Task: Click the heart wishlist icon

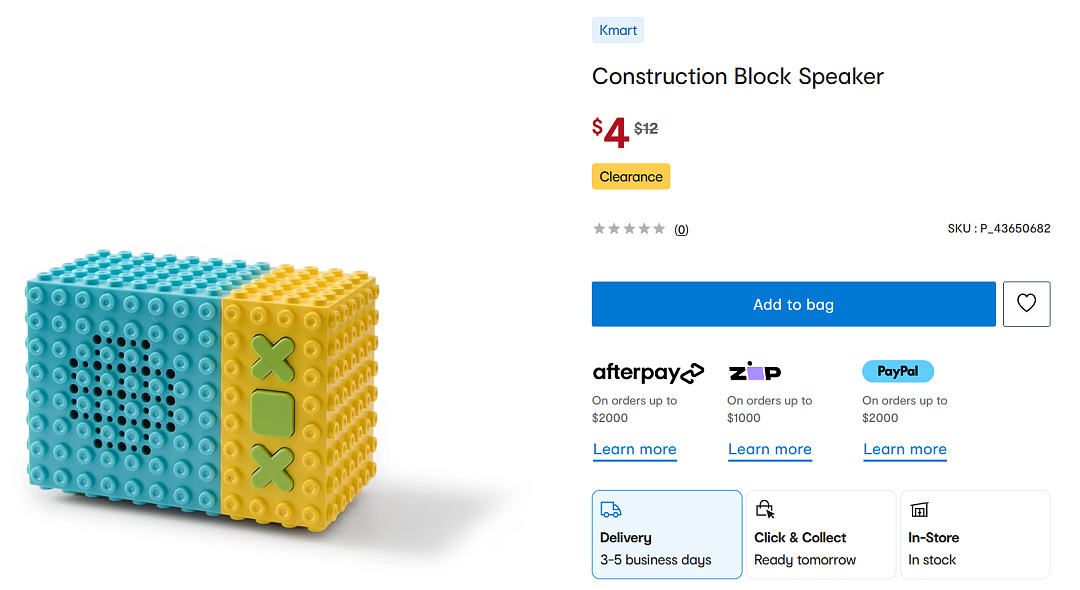Action: pos(1026,304)
